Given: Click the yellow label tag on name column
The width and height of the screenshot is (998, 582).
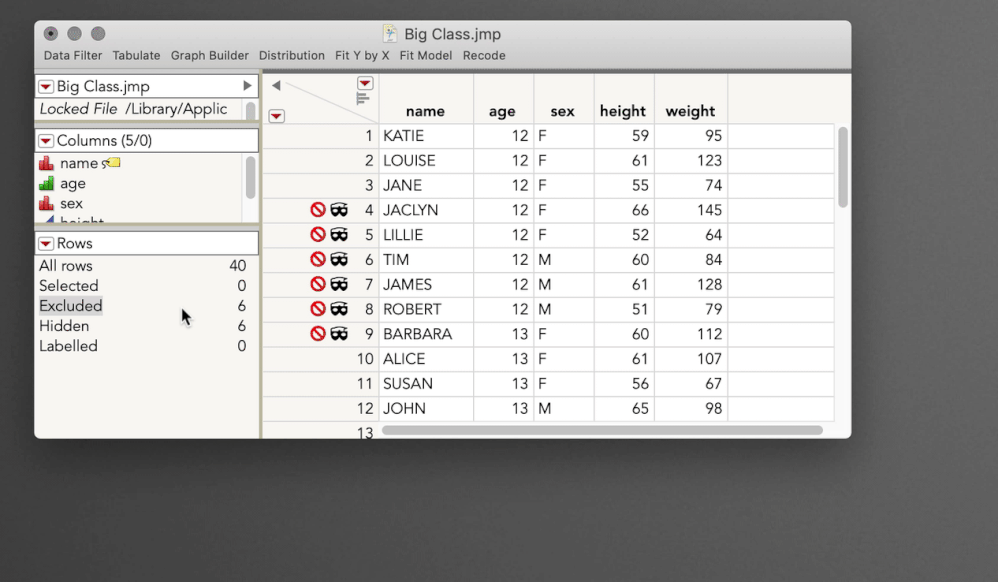Looking at the screenshot, I should pyautogui.click(x=113, y=162).
